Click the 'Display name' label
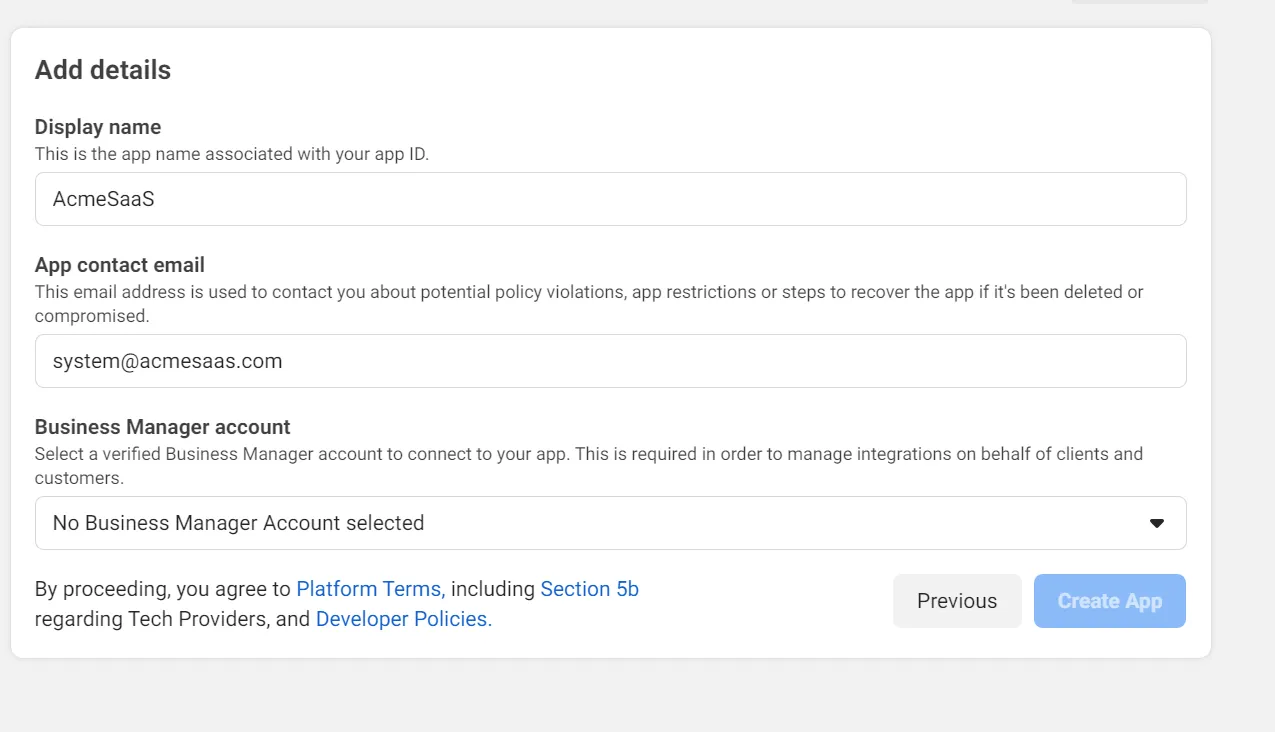 coord(98,127)
